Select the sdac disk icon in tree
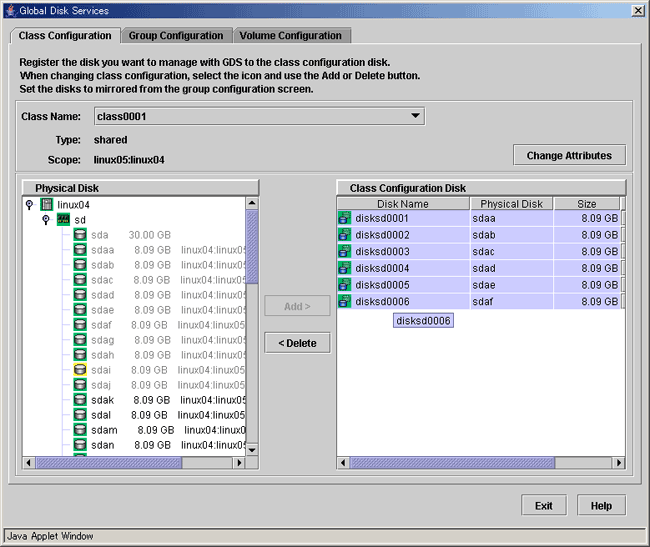Viewport: 650px width, 547px height. click(80, 280)
